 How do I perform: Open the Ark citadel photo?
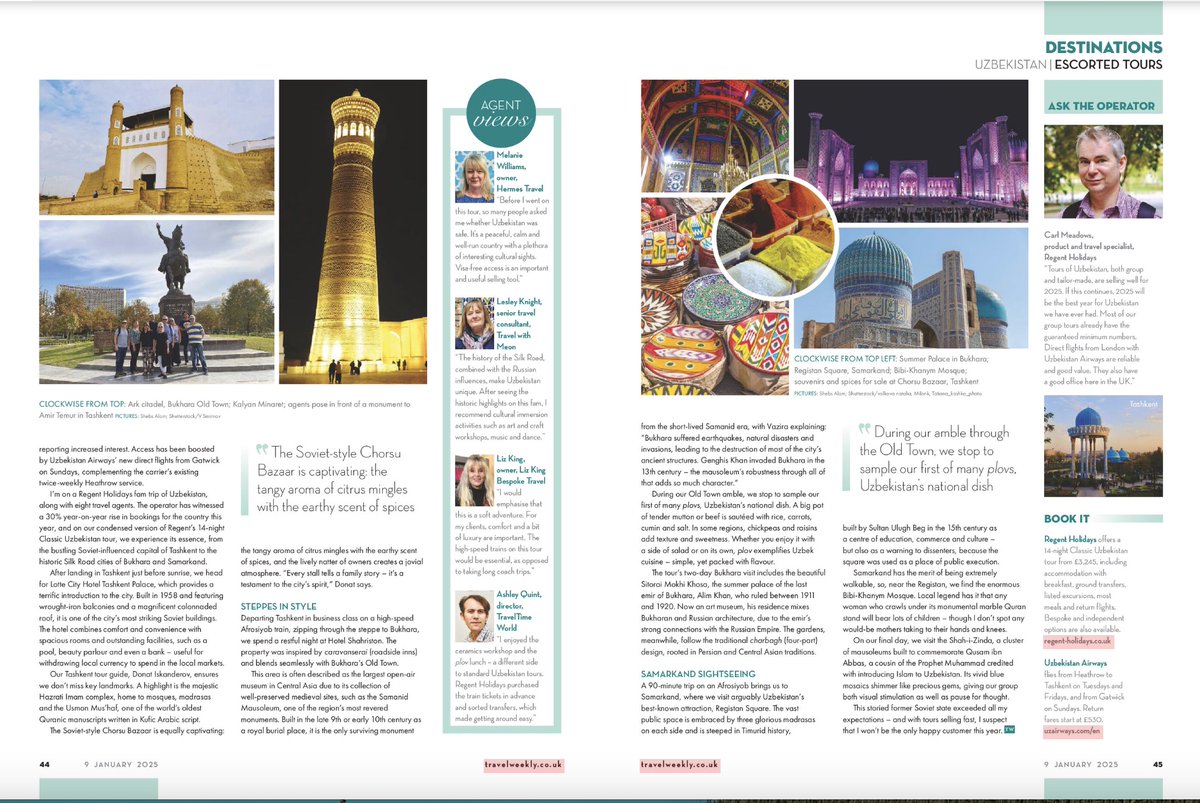[x=157, y=147]
